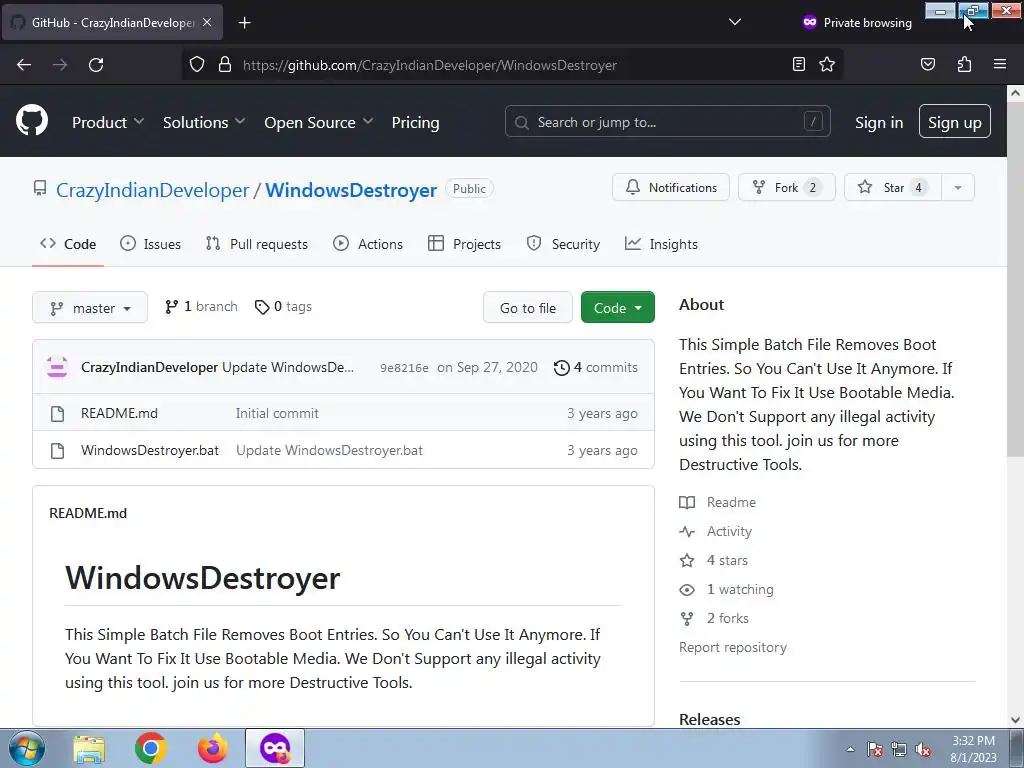This screenshot has width=1024, height=768.
Task: Open the Action Center flag icon
Action: click(x=874, y=750)
